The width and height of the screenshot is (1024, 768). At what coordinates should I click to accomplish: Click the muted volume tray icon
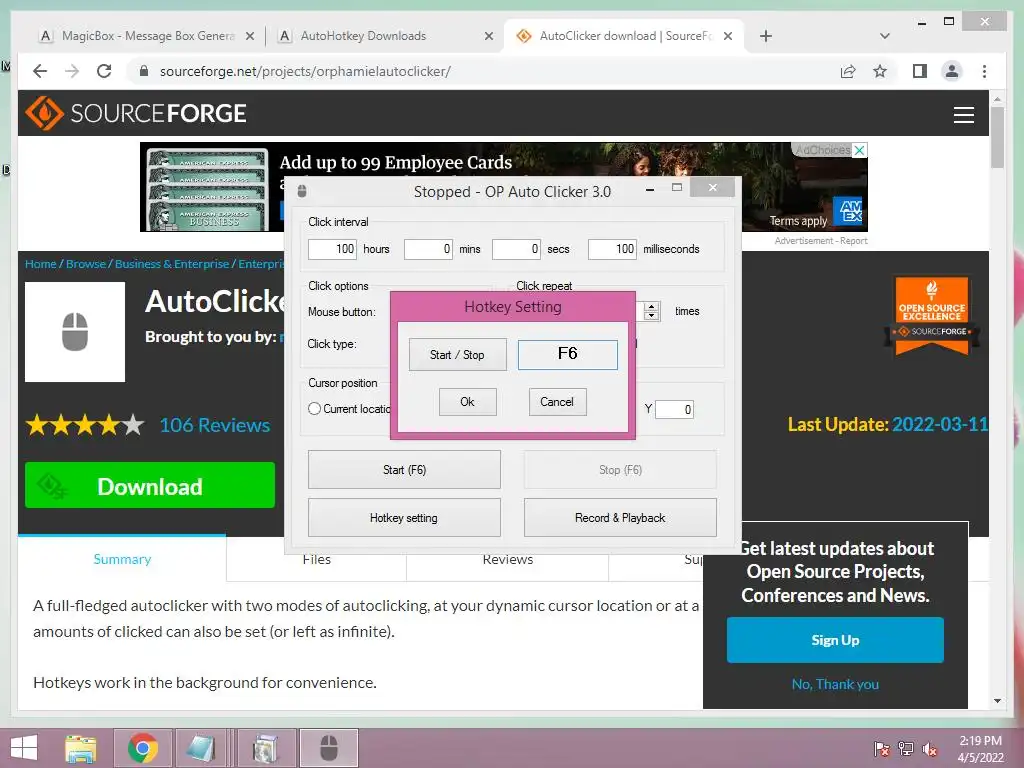[929, 749]
